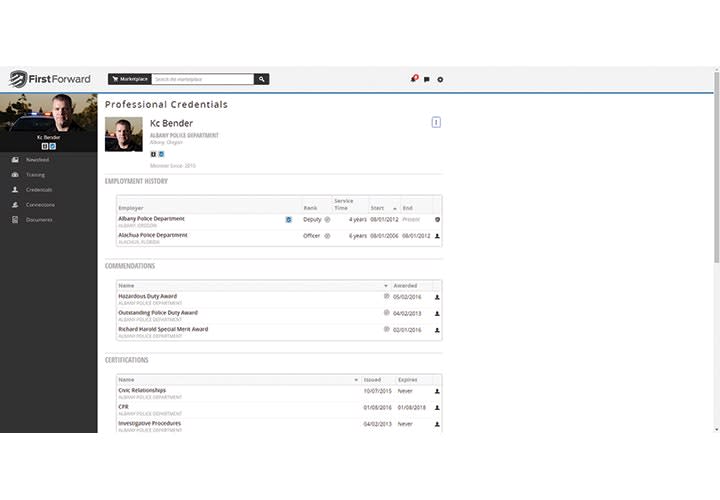Click Kc Bender's profile photo thumbnail

point(124,135)
